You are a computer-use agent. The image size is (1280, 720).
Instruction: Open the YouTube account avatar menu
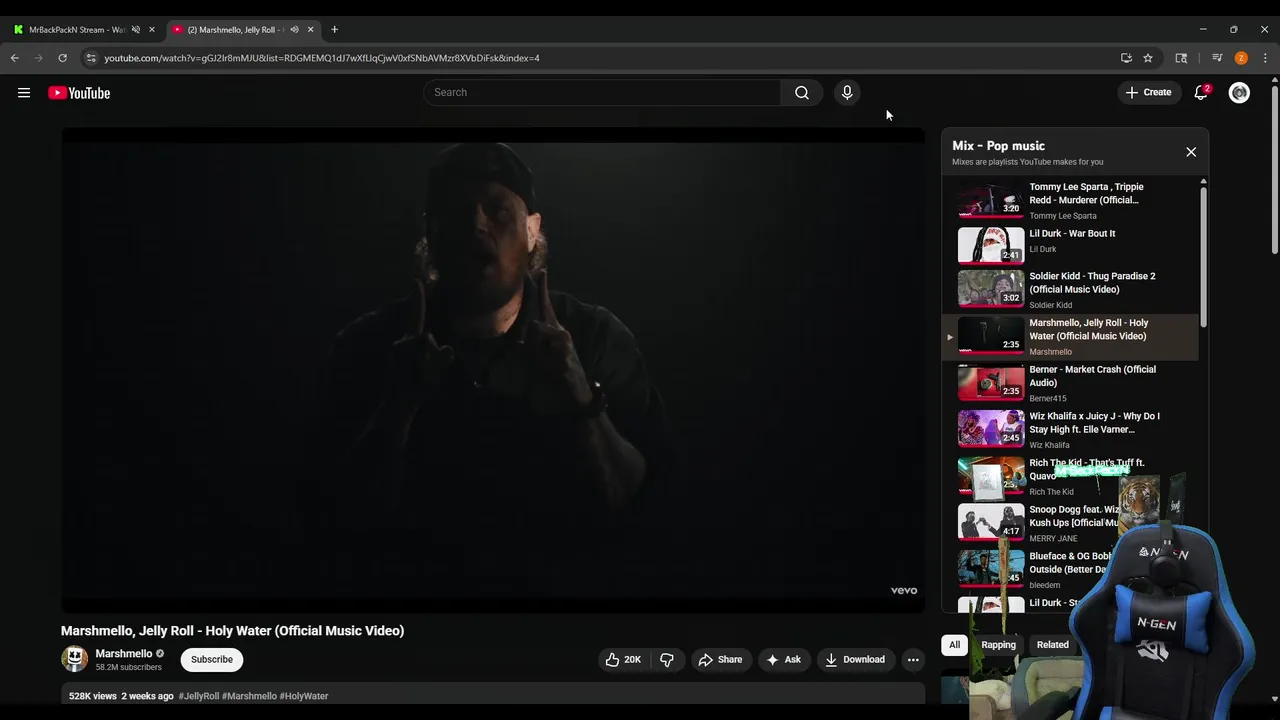[x=1239, y=93]
